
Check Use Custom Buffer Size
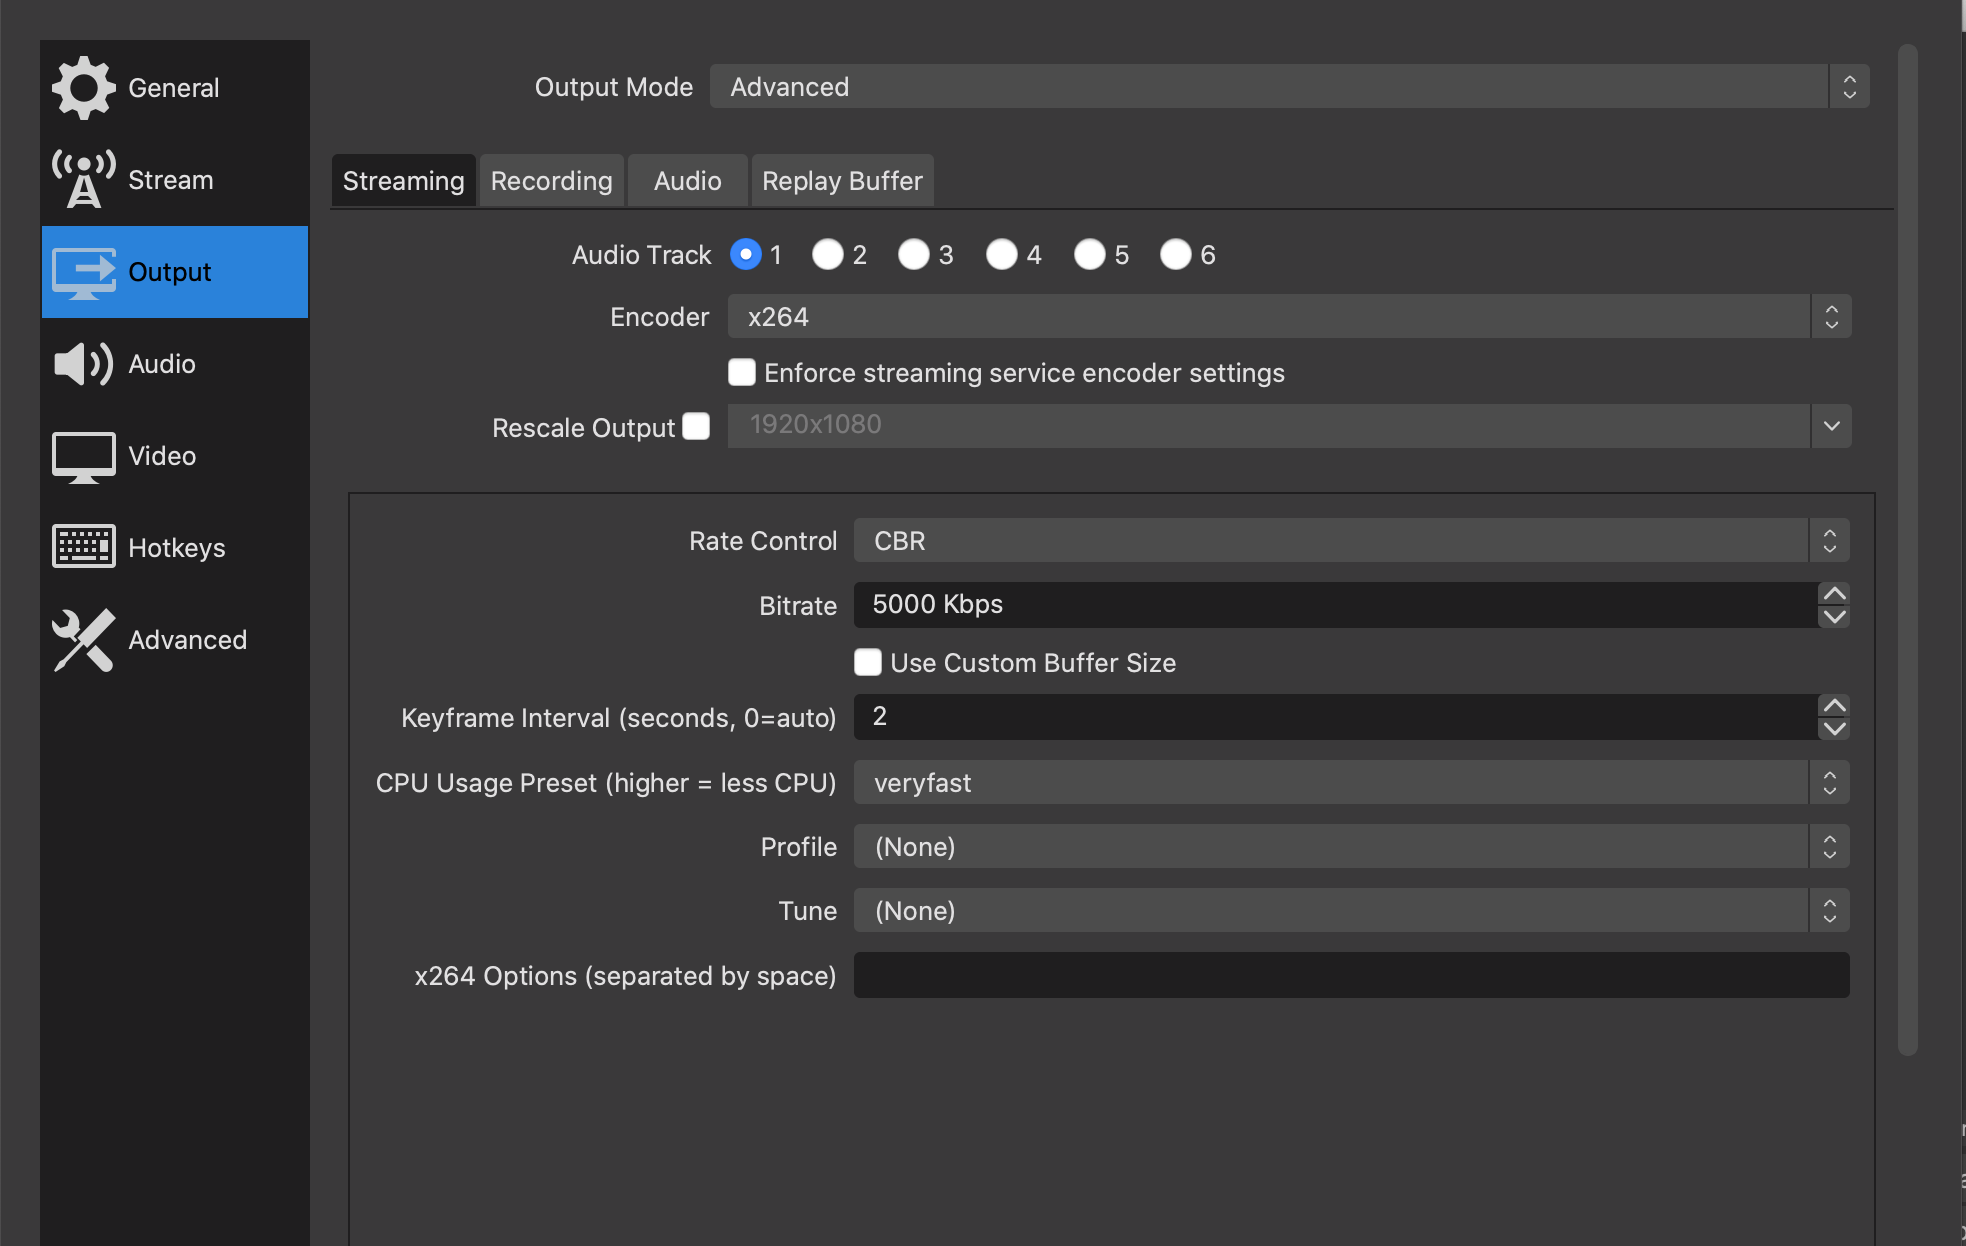868,662
